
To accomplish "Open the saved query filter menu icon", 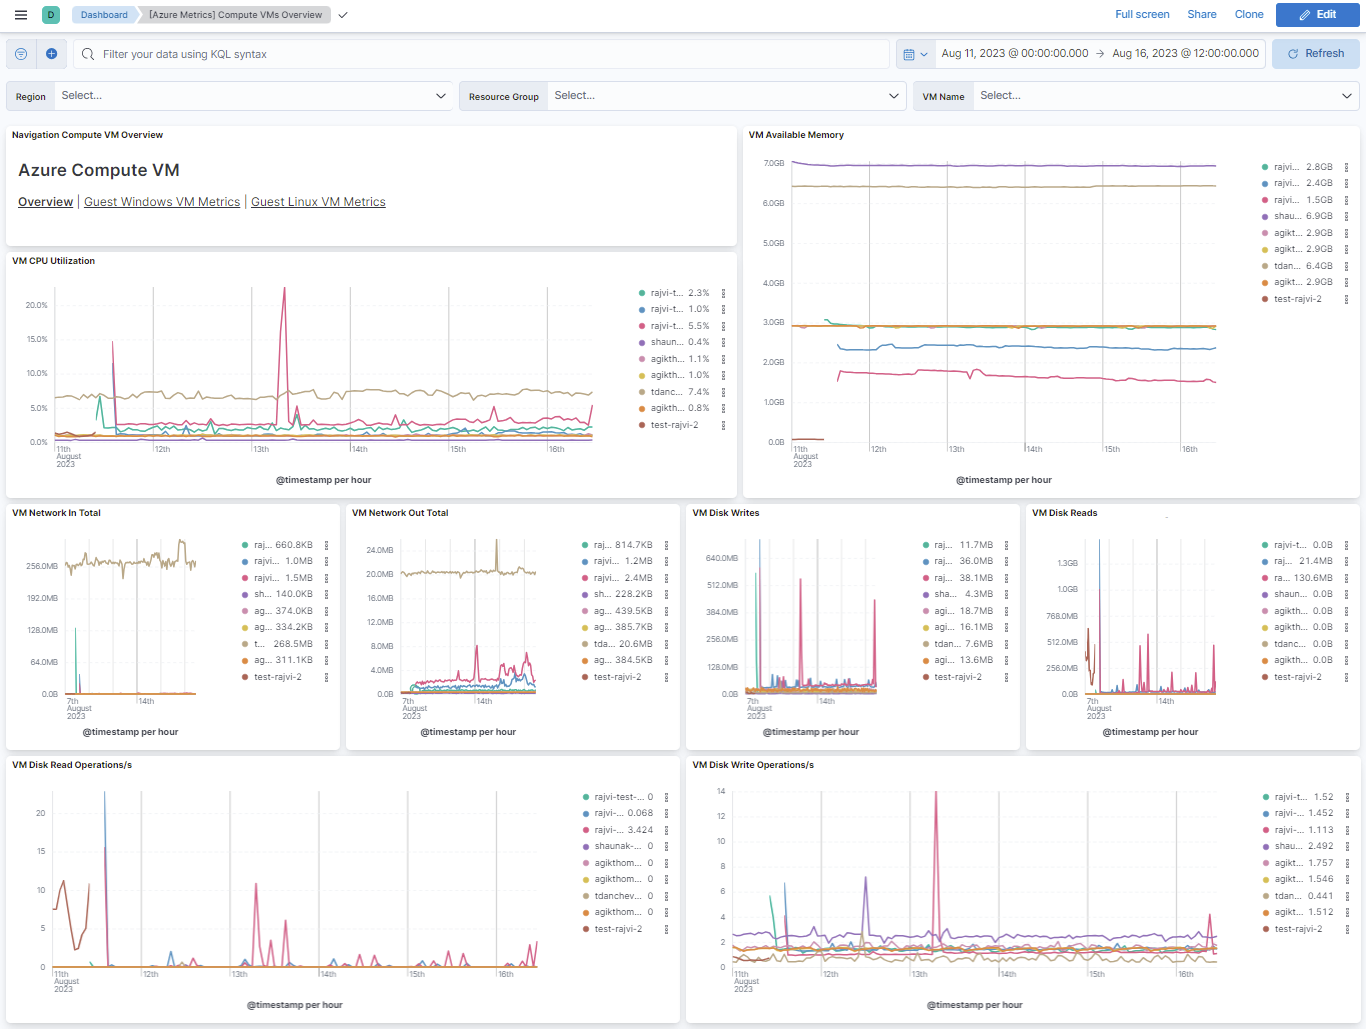I will (21, 54).
